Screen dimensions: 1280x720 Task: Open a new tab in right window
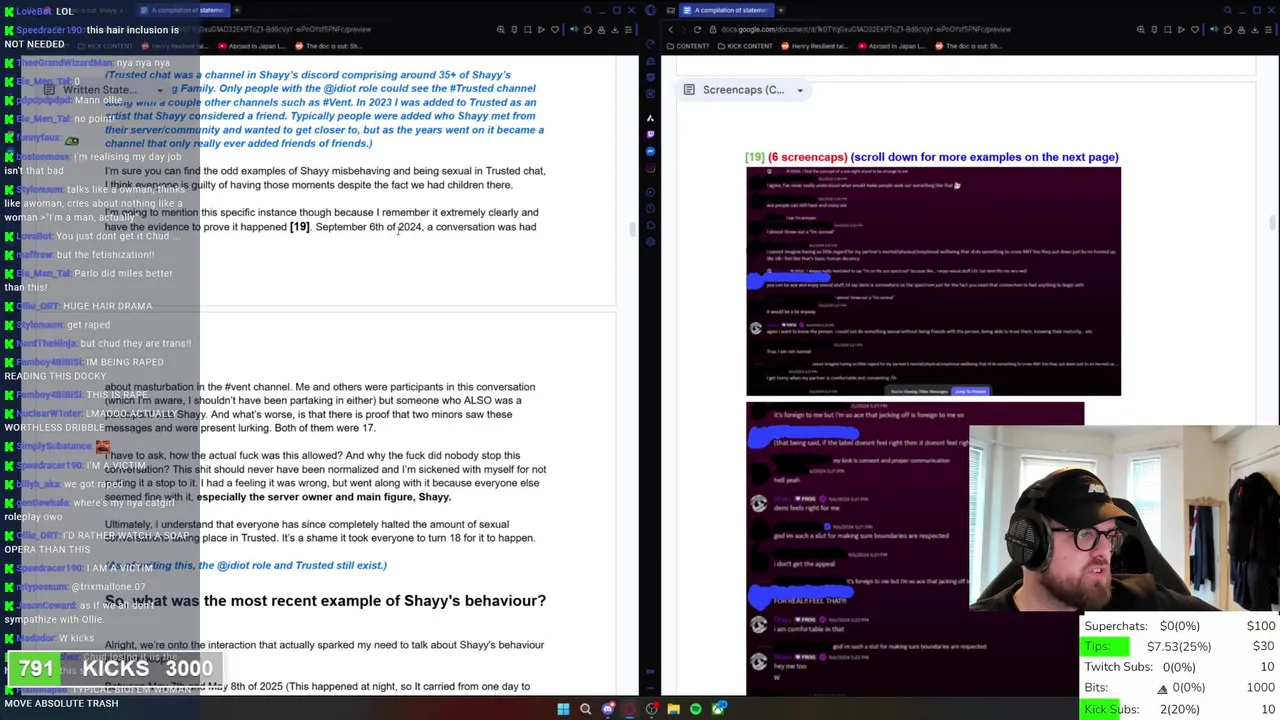[x=781, y=10]
